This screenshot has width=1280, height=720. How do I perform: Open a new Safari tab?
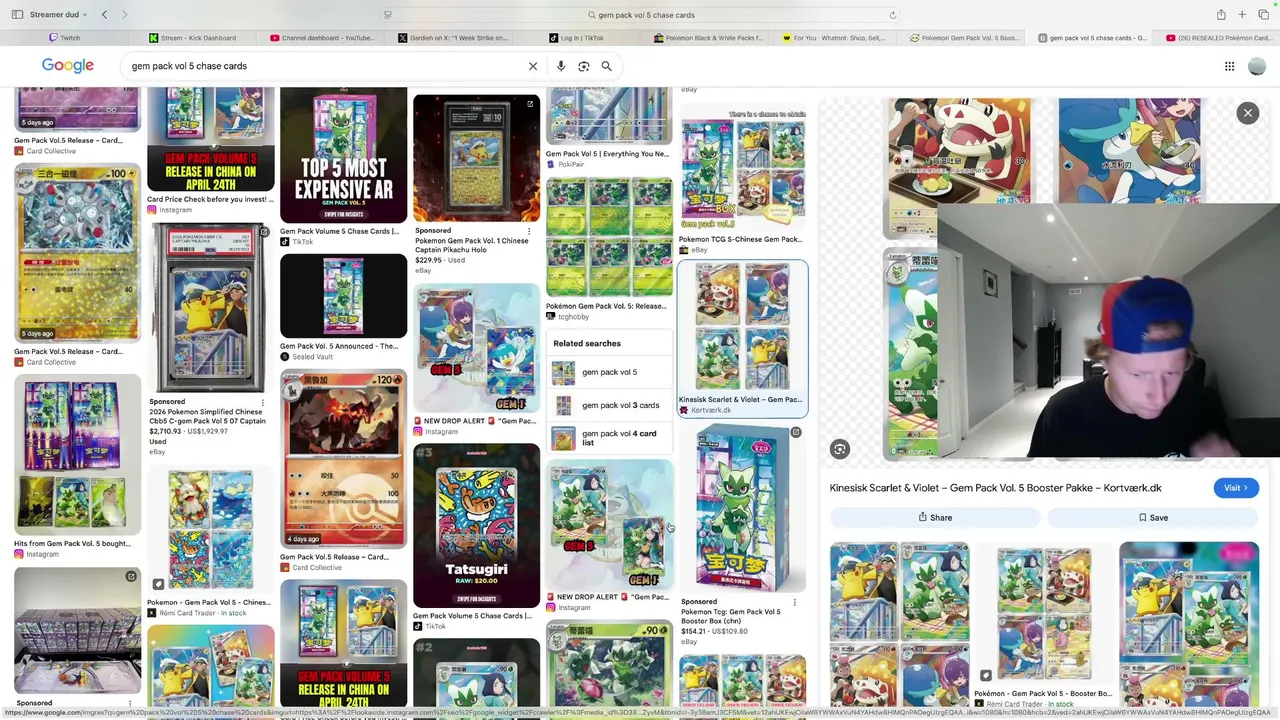[1242, 15]
